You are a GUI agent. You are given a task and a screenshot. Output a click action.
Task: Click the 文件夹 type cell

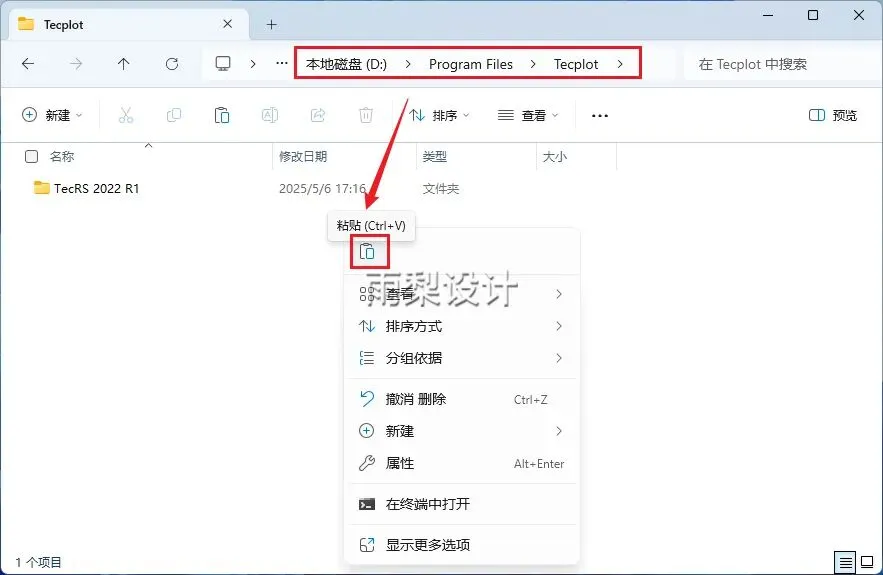(x=441, y=188)
